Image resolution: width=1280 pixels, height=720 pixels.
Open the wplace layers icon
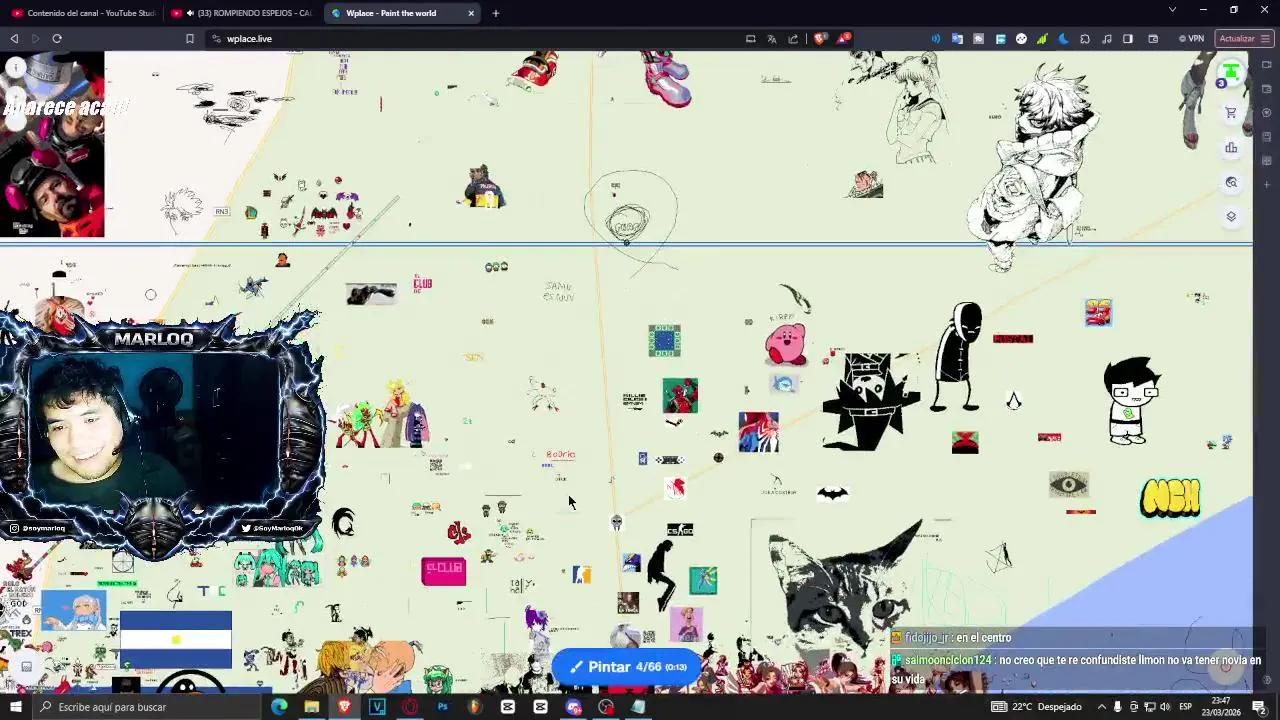point(1231,217)
